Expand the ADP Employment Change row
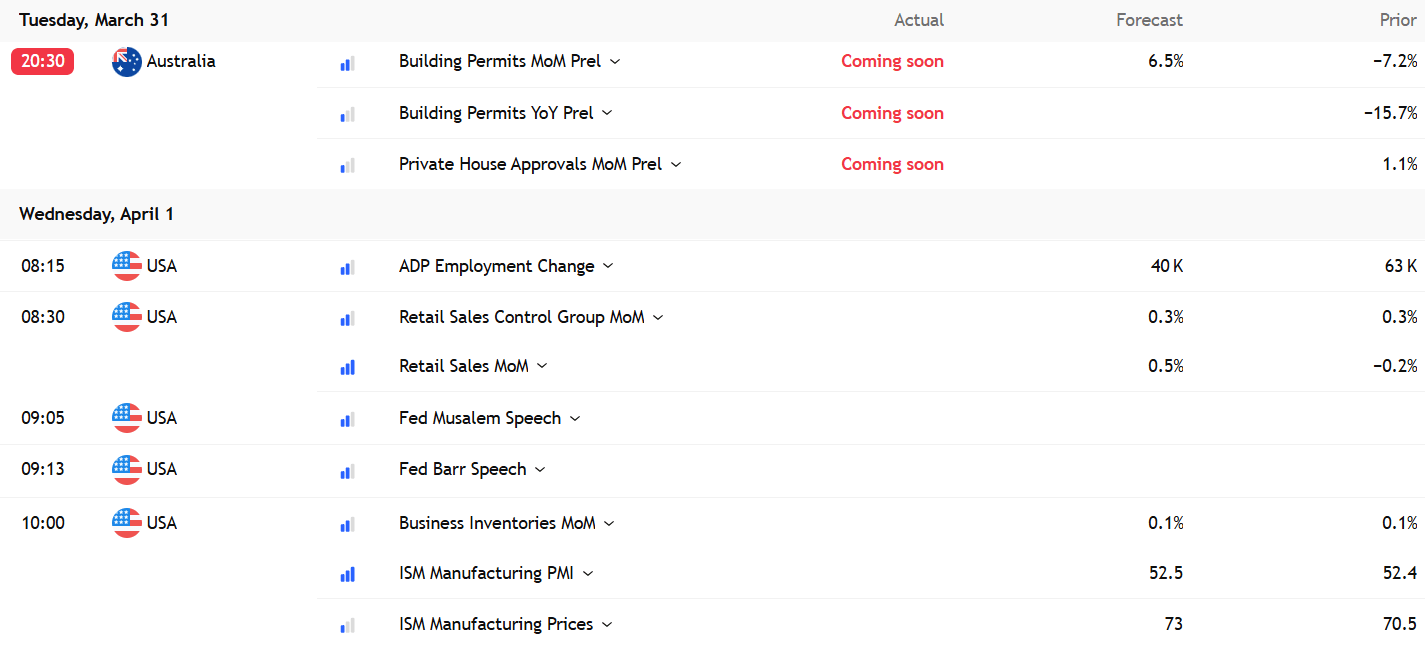Screen dimensions: 1425x650 (x=608, y=266)
